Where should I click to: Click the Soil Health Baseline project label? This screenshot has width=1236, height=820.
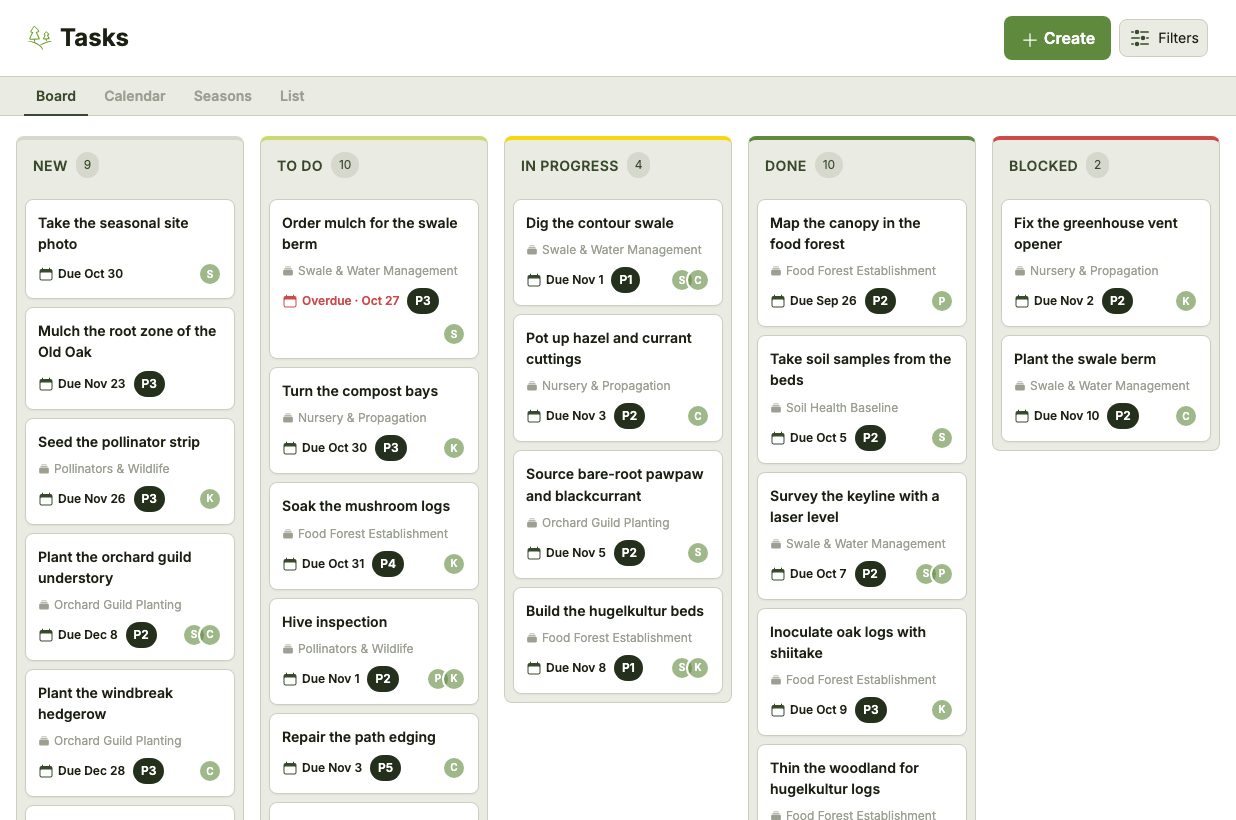point(842,408)
